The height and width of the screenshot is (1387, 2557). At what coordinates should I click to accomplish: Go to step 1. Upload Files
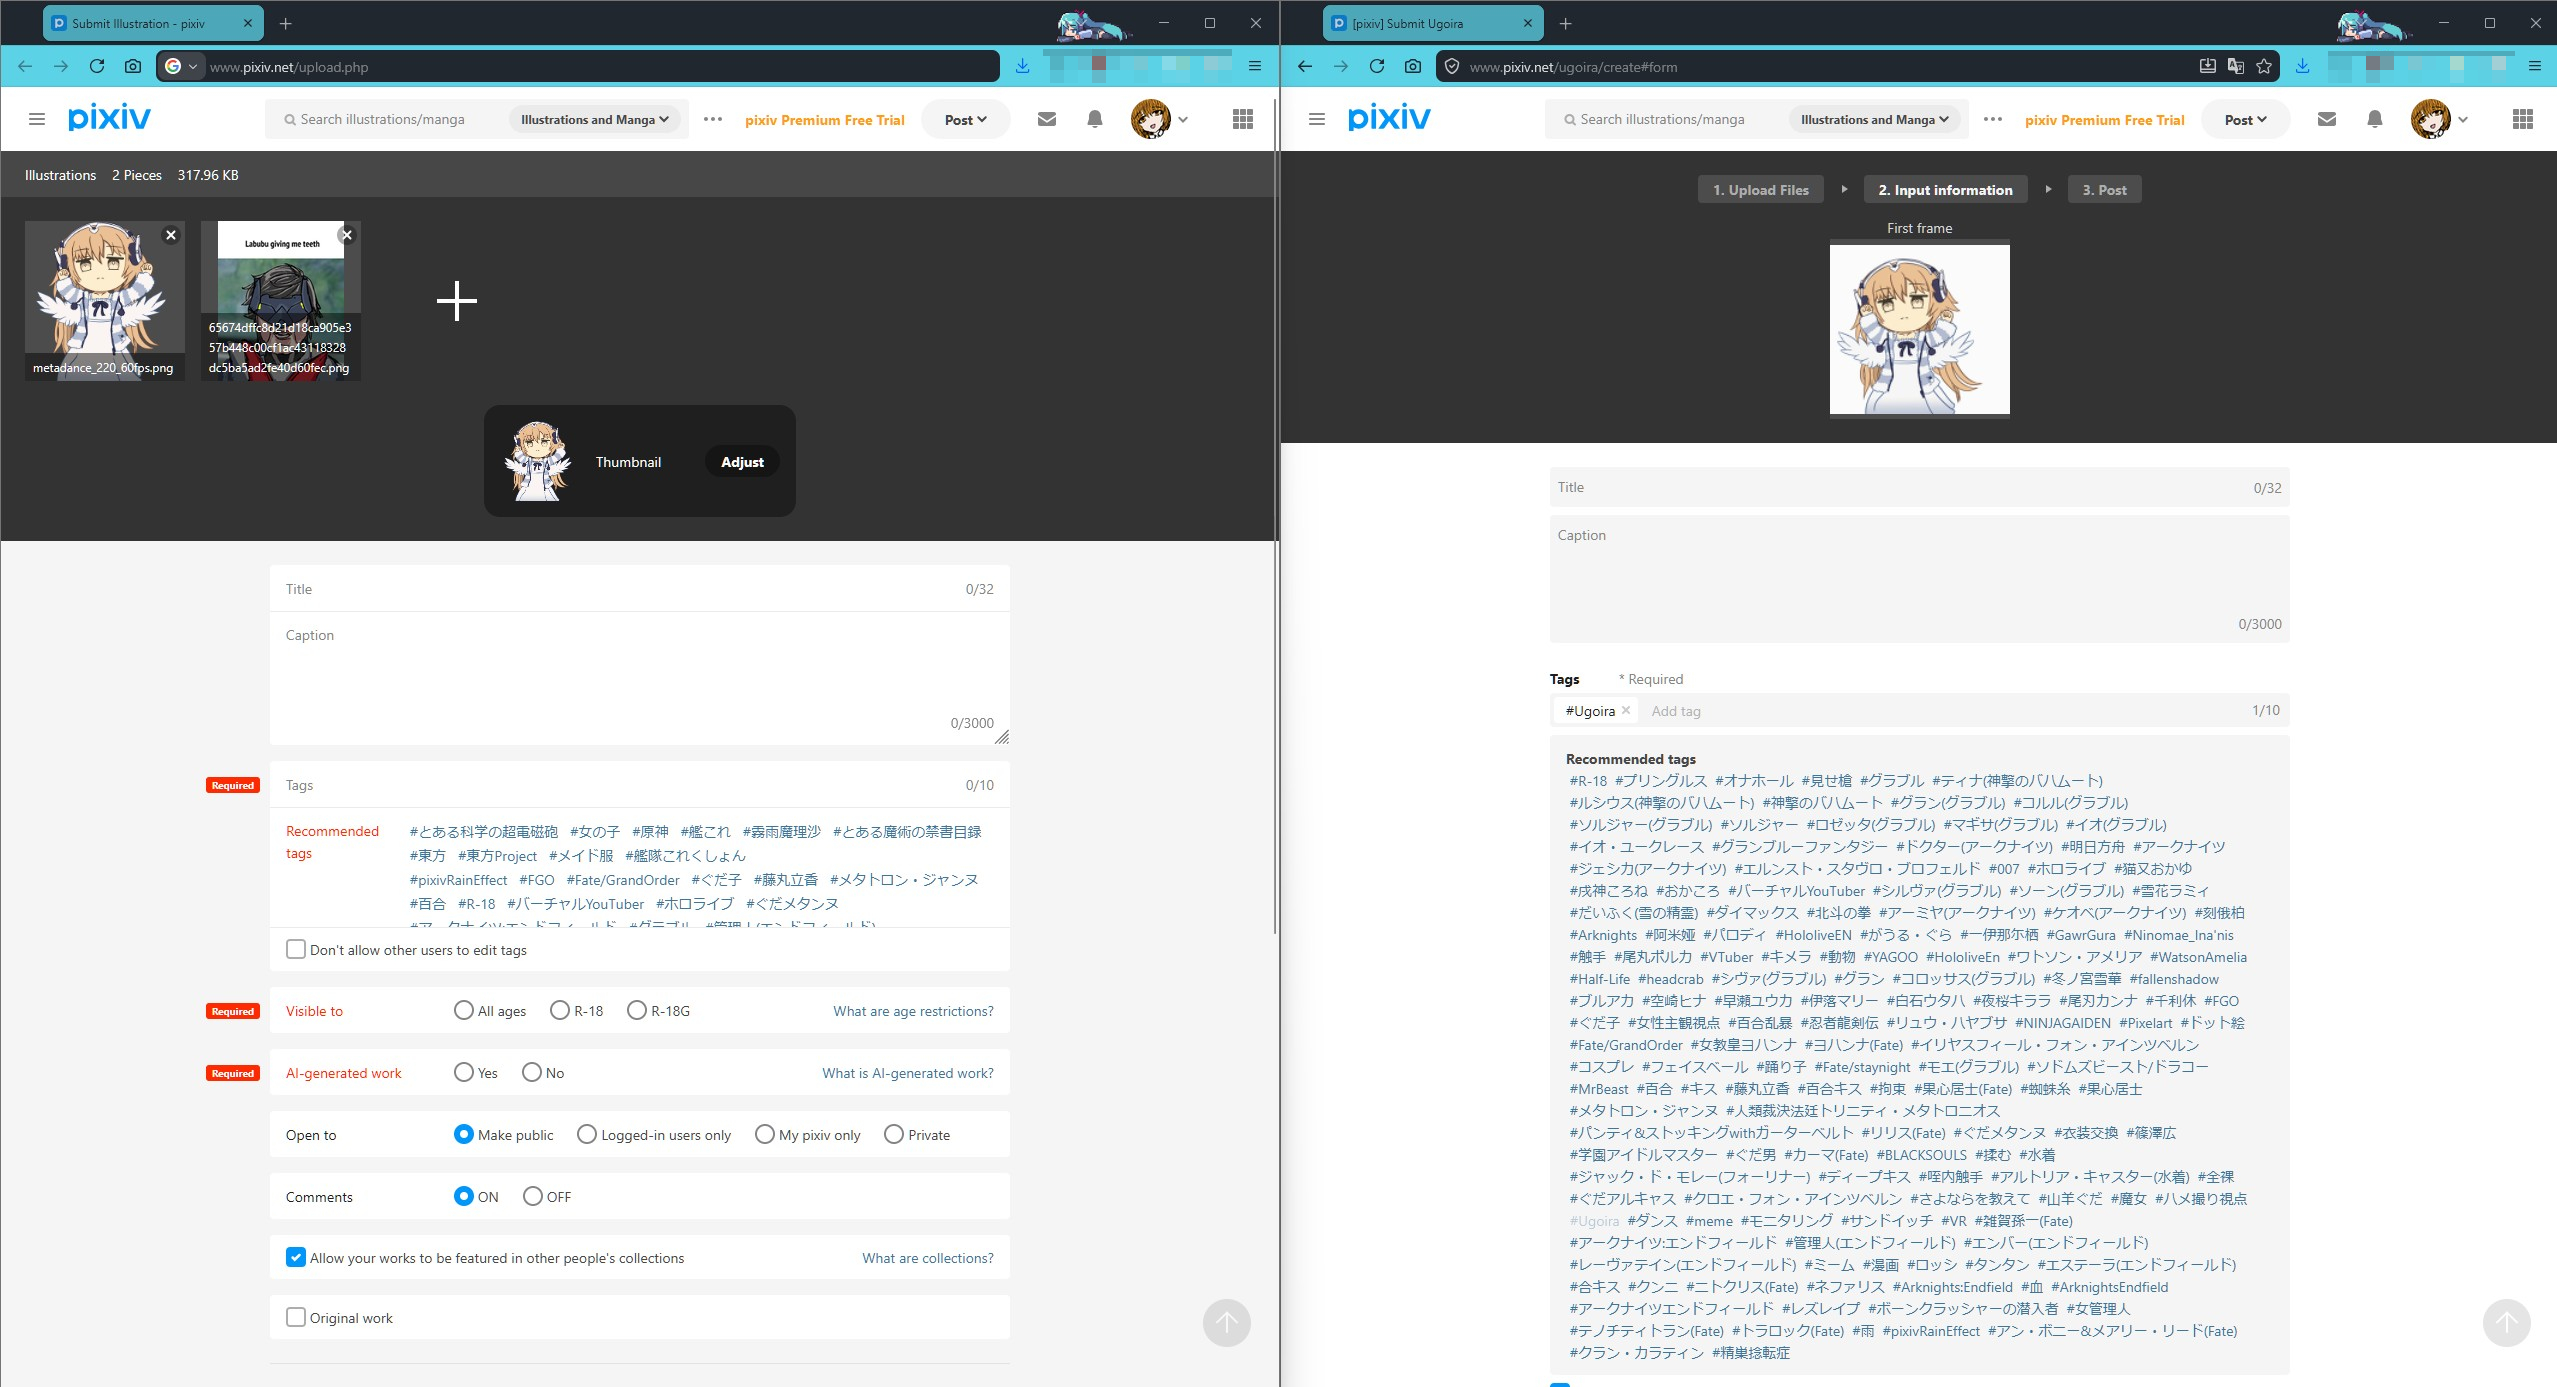(1761, 190)
